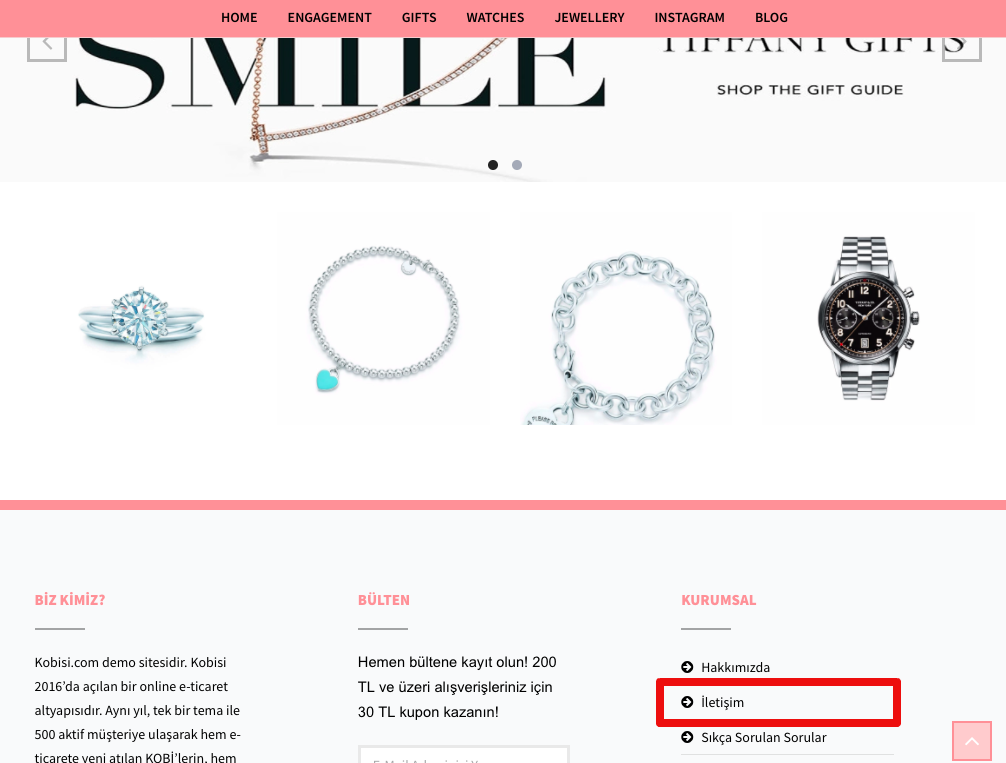This screenshot has height=763, width=1006.
Task: Open the diamond ring product image
Action: pos(141,319)
